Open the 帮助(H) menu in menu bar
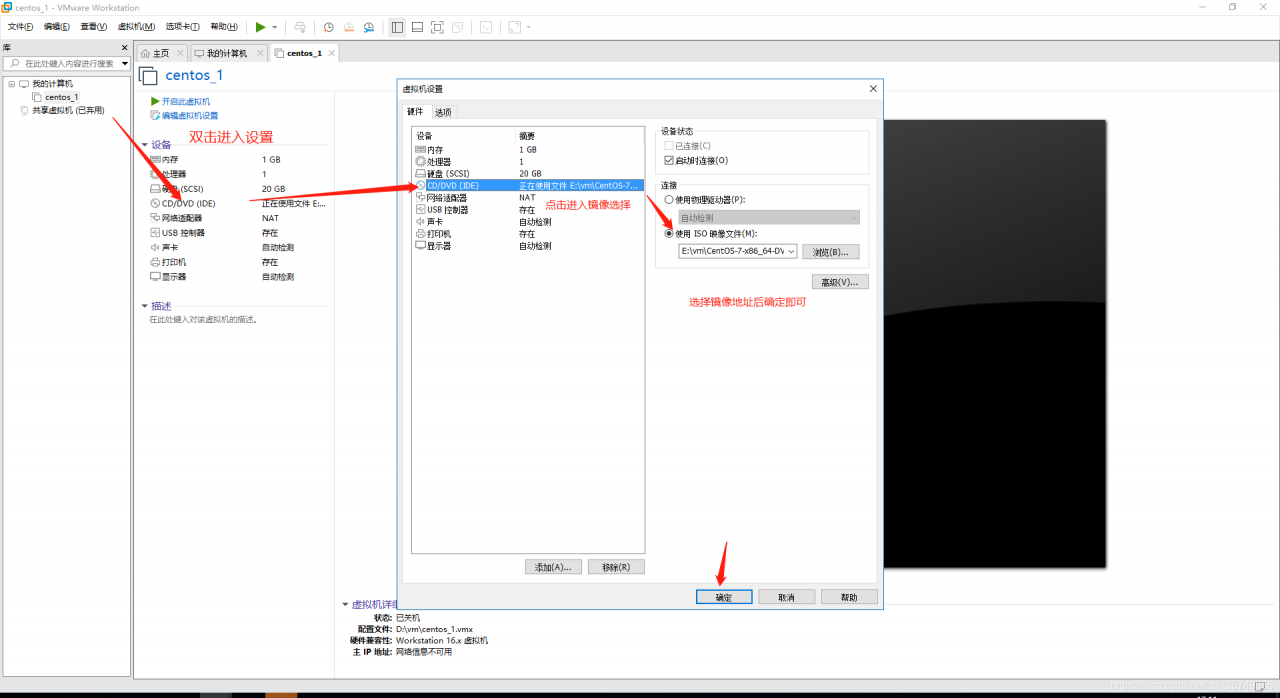 coord(224,27)
